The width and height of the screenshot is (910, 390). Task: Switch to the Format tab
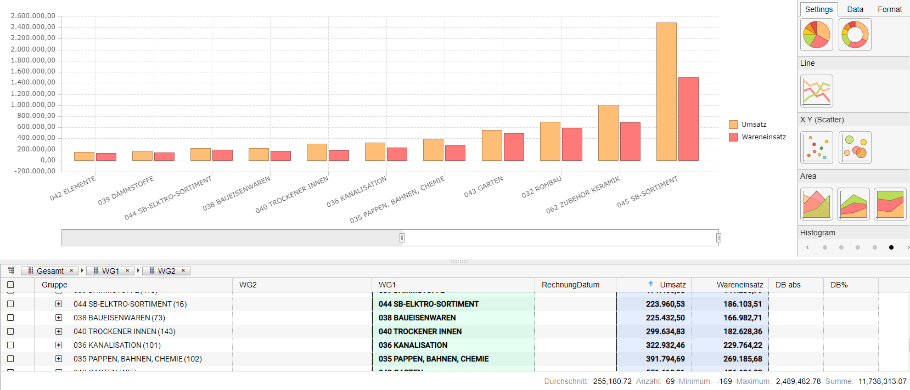[889, 9]
